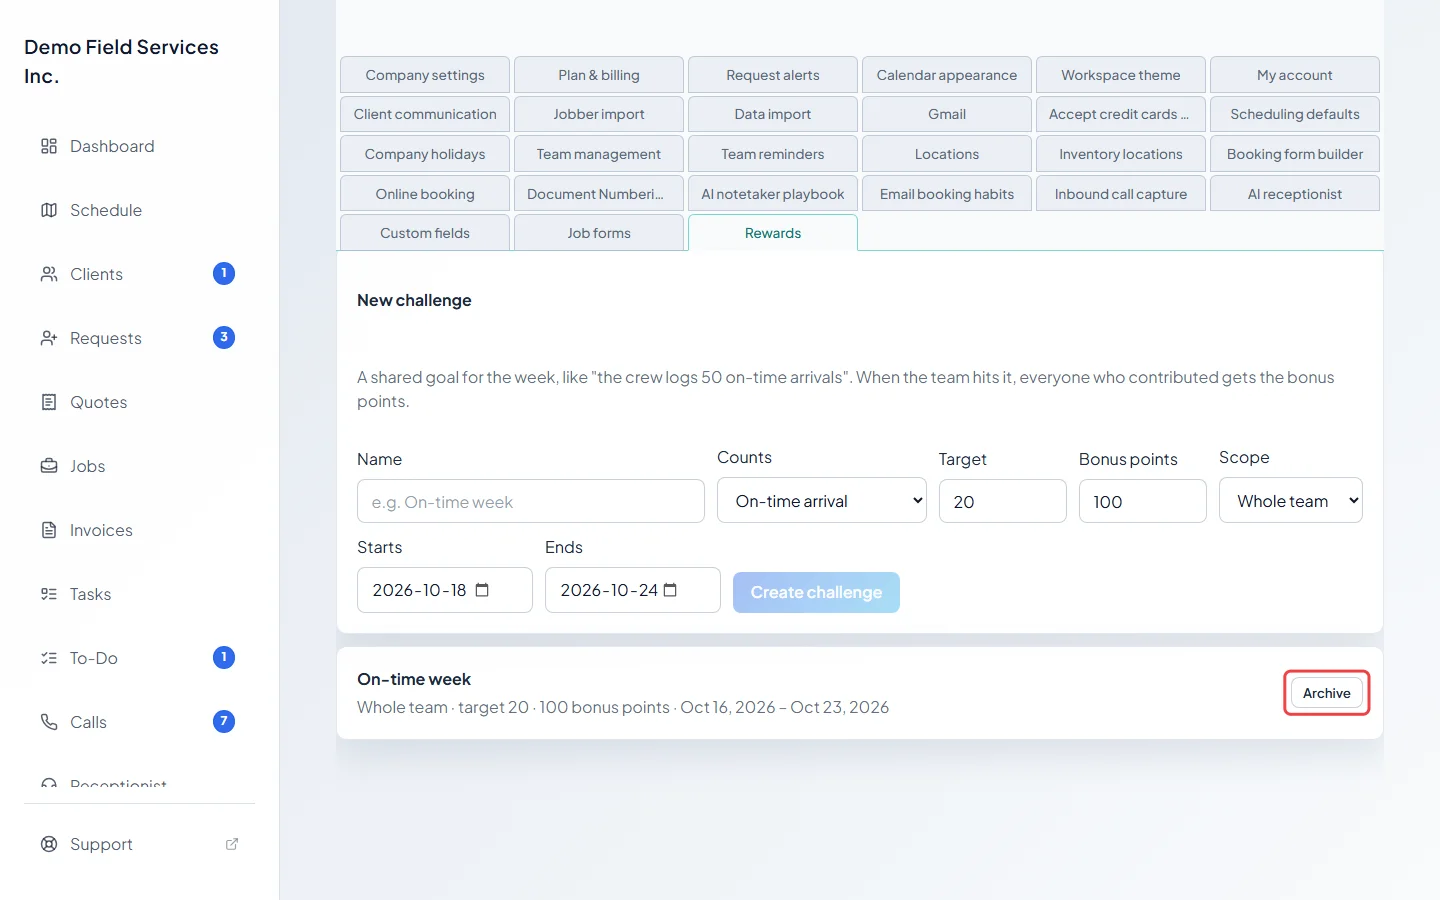Image resolution: width=1440 pixels, height=900 pixels.
Task: Open the Data import tab
Action: point(773,114)
